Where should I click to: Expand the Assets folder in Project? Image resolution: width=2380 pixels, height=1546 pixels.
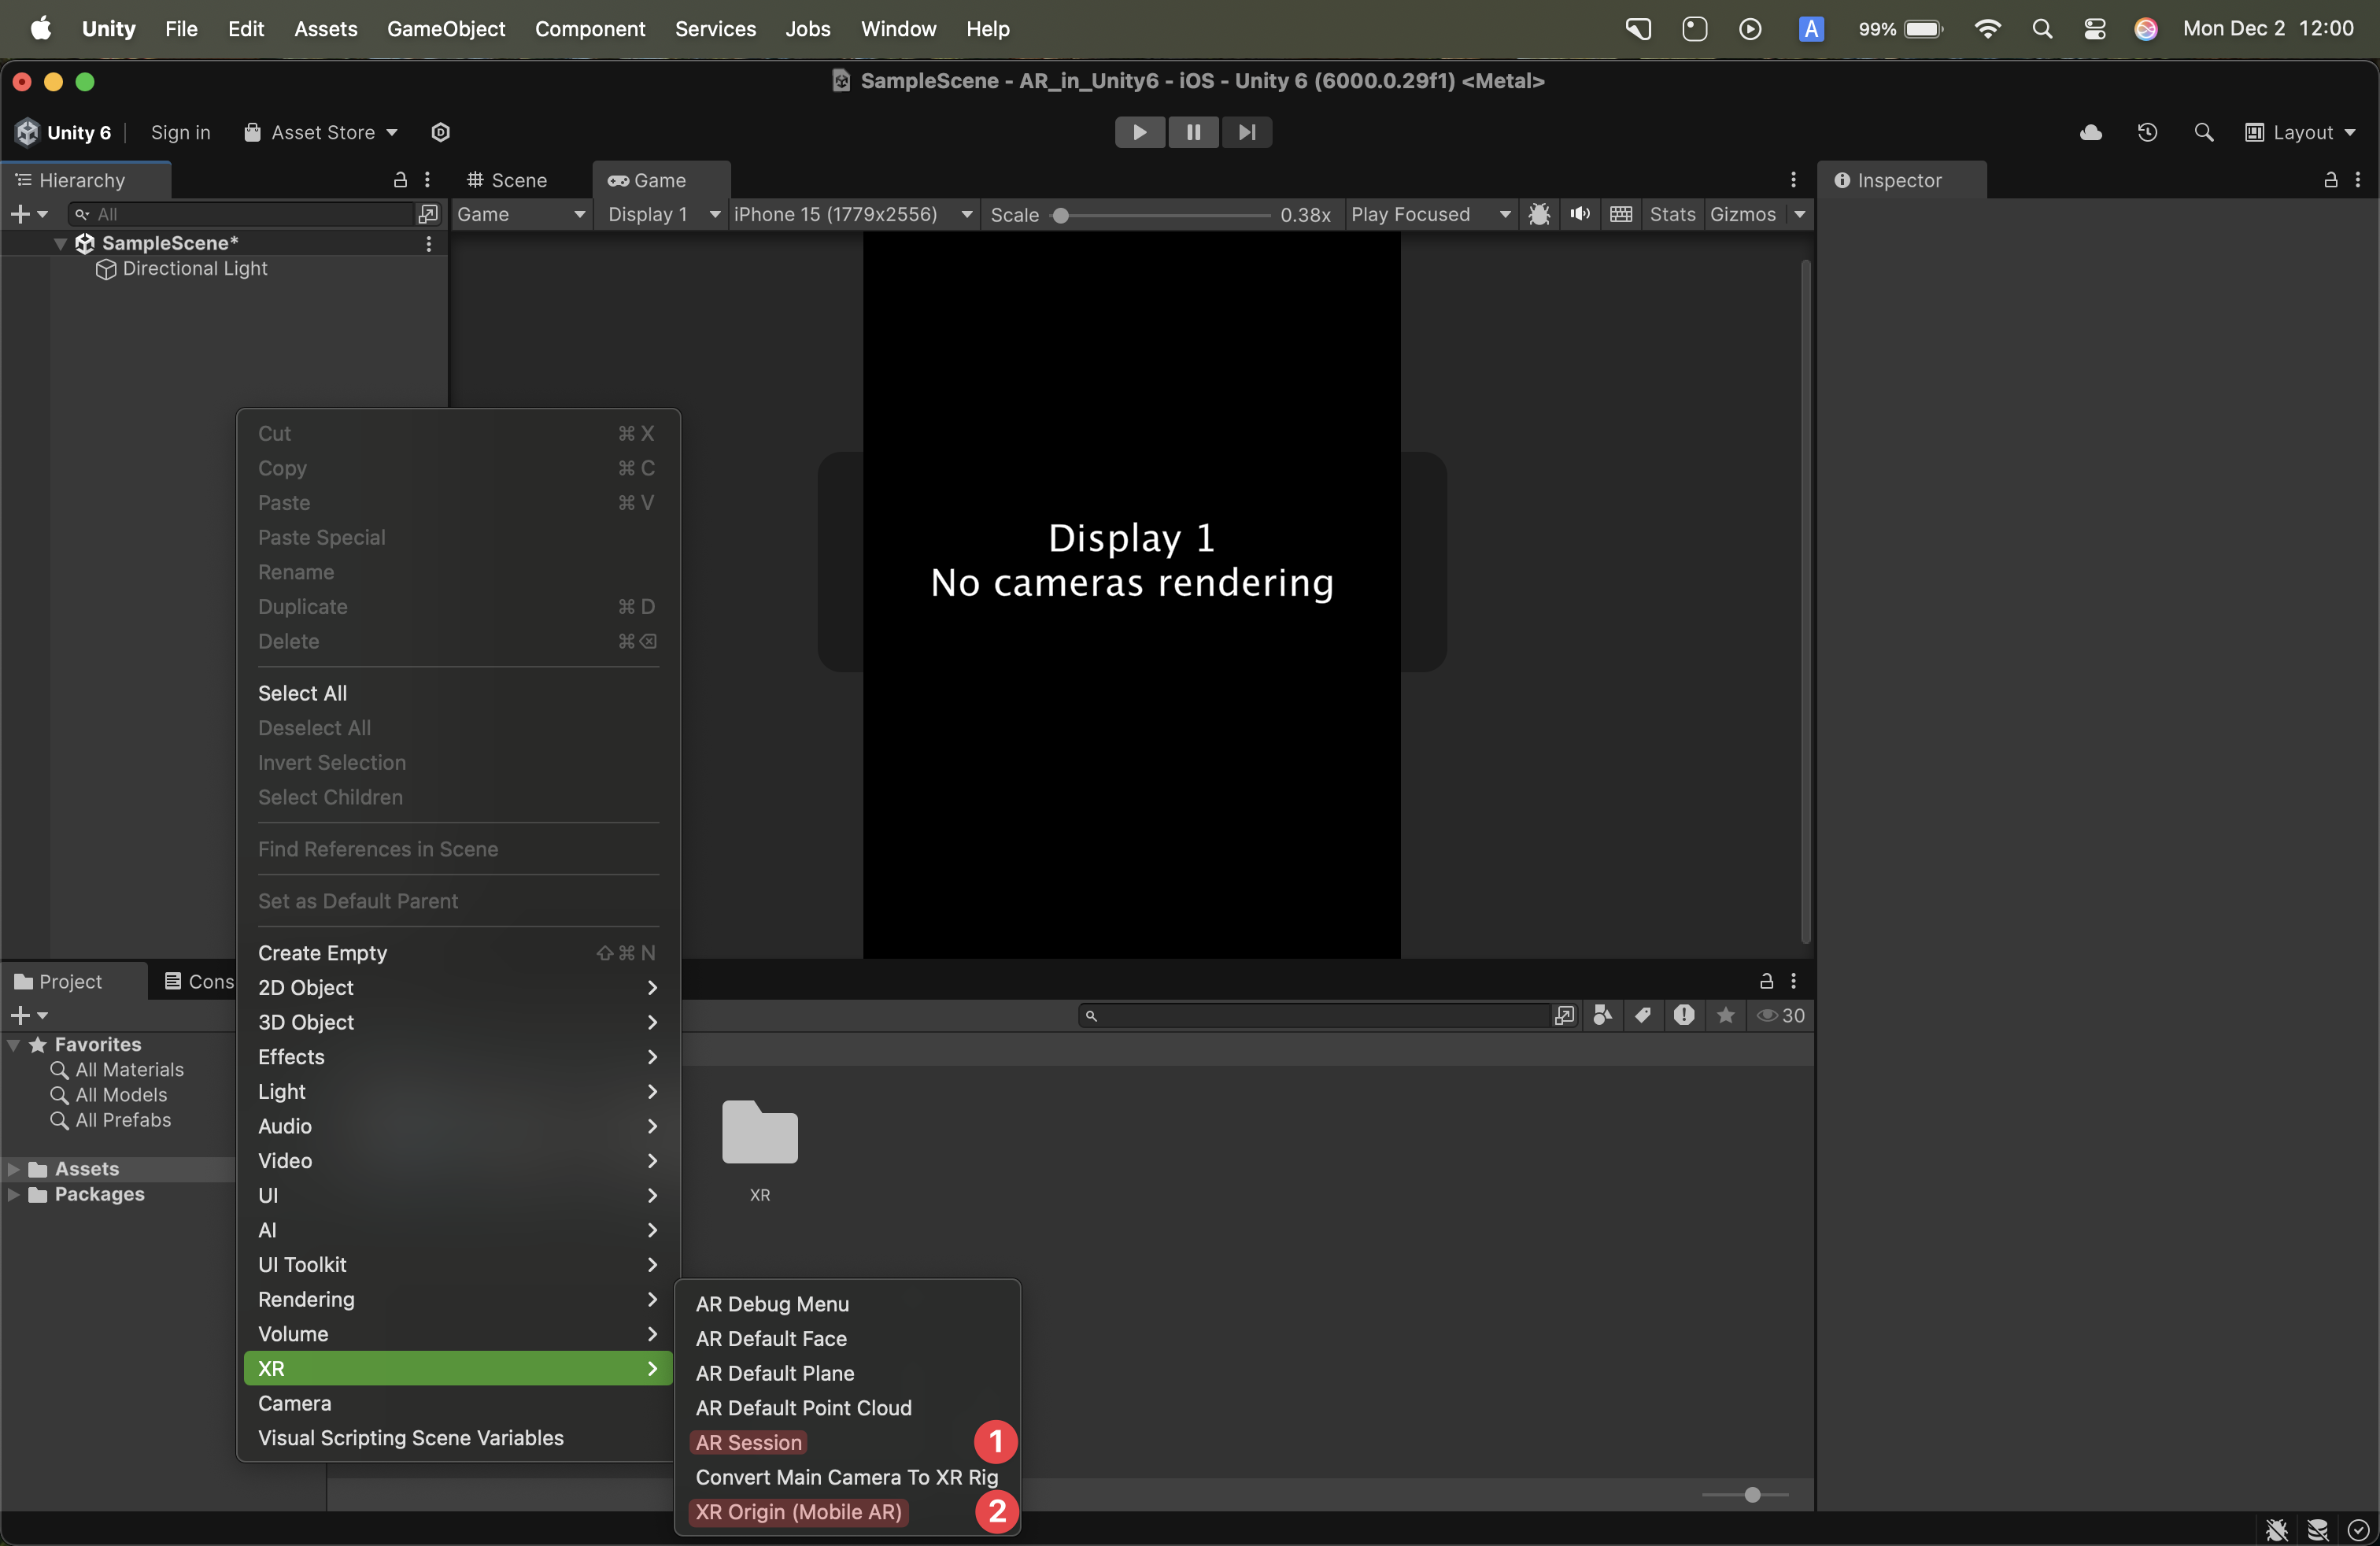tap(14, 1169)
